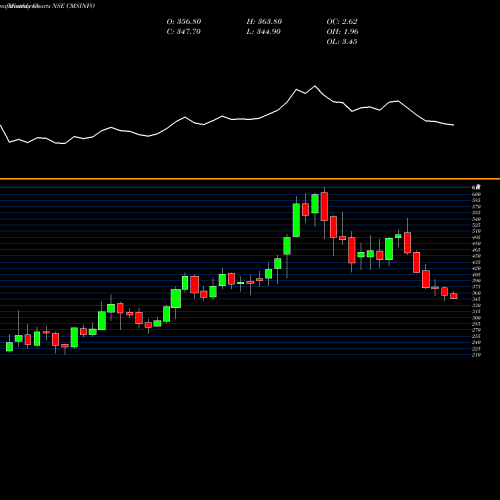Click the 360 price axis label
Screen dimensions: 500x500
476,293
